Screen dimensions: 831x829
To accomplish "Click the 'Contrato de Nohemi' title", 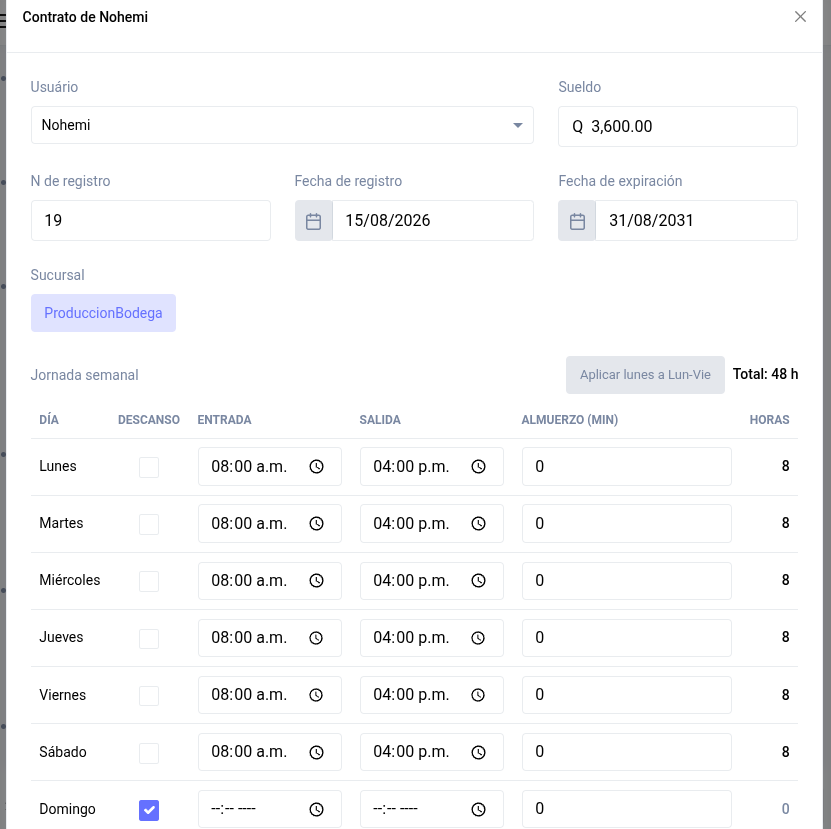I will click(x=85, y=17).
